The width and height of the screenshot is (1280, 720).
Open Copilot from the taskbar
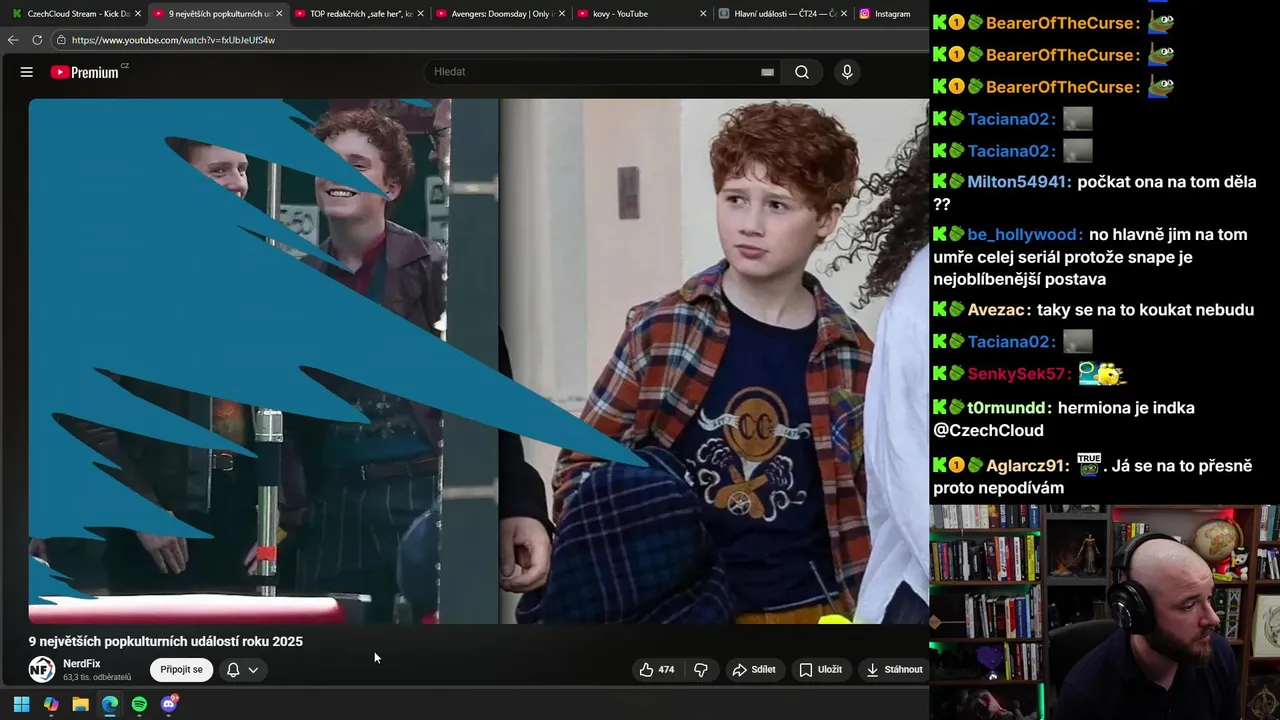click(x=51, y=704)
